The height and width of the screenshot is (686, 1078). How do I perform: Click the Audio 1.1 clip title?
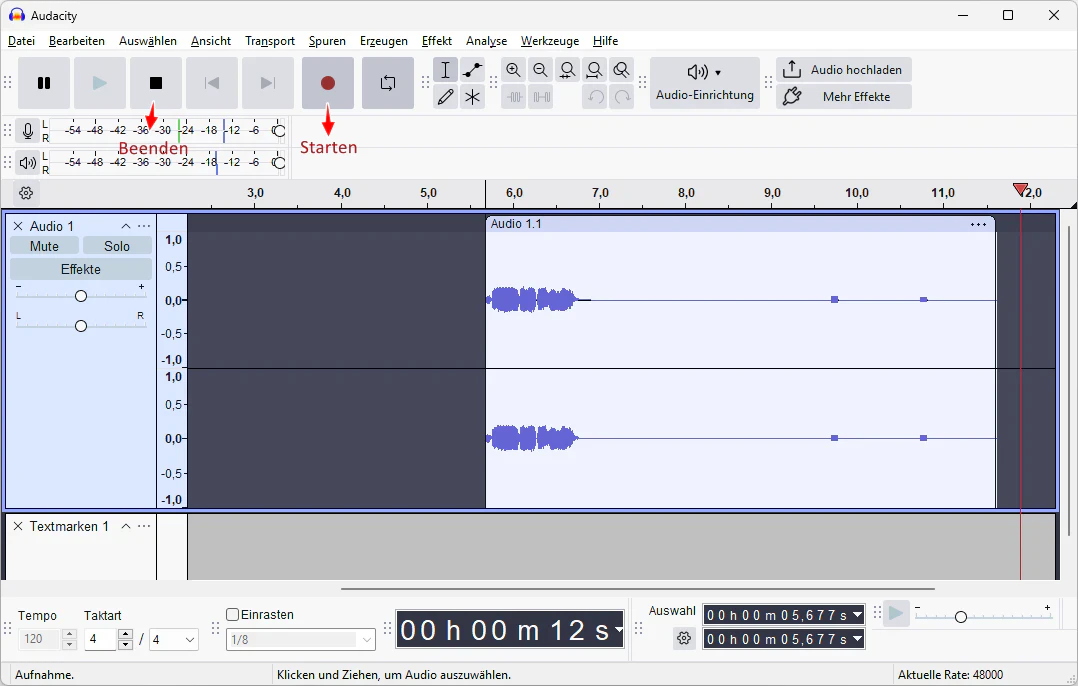[516, 224]
